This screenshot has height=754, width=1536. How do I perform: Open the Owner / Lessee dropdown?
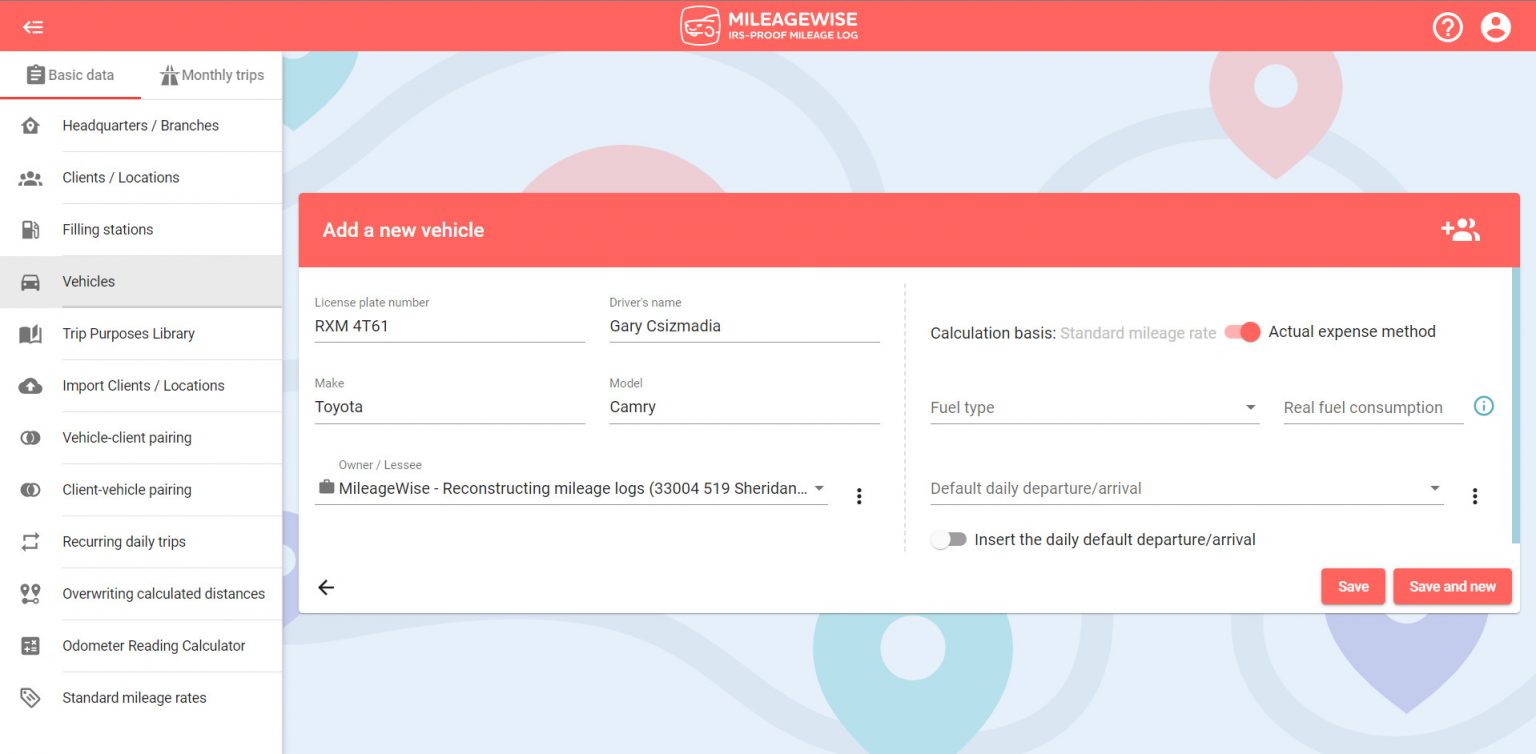[571, 489]
